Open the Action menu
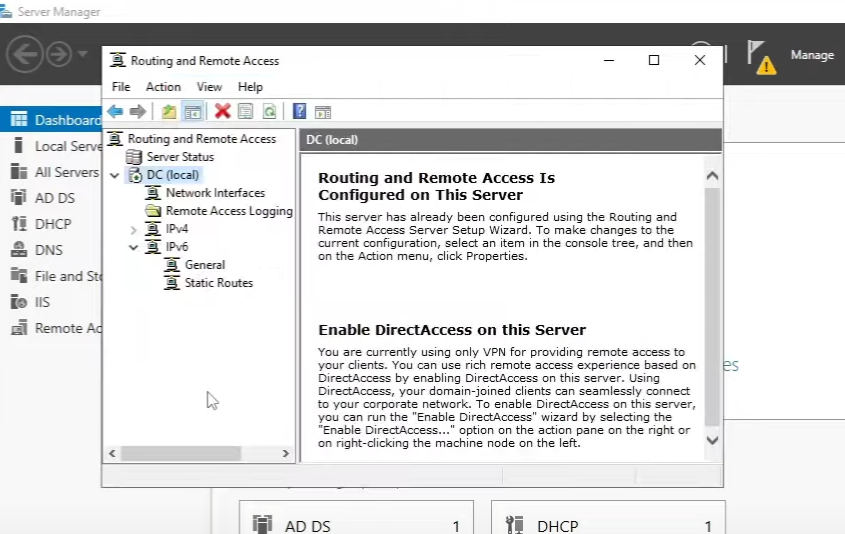The width and height of the screenshot is (845, 534). pos(163,87)
